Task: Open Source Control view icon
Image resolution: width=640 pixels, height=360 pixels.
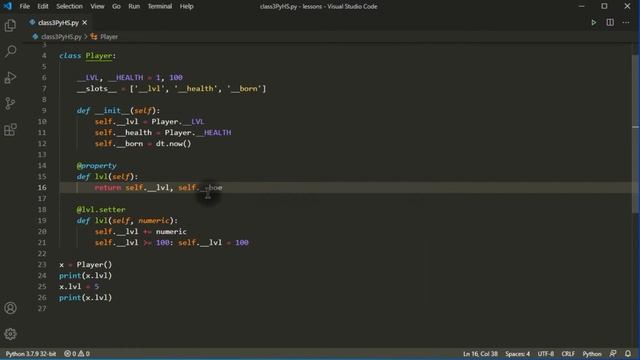Action: click(x=10, y=103)
